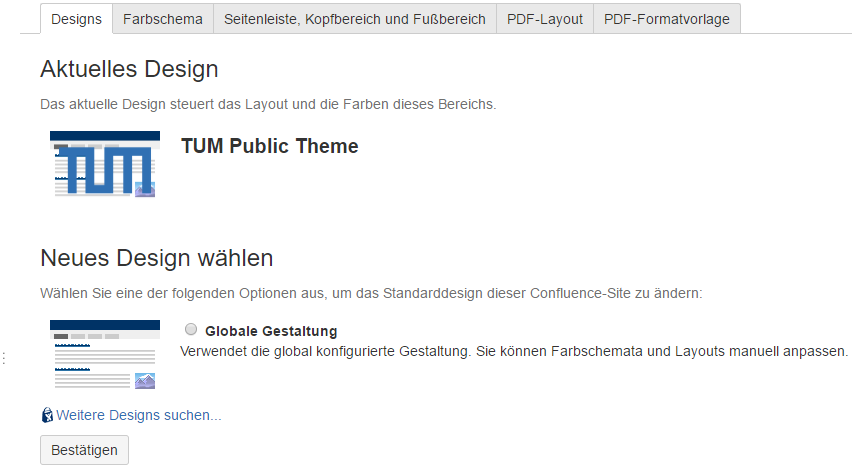Click the TUM Public Theme preview thumbnail
Viewport: 852px width, 468px height.
click(x=104, y=163)
